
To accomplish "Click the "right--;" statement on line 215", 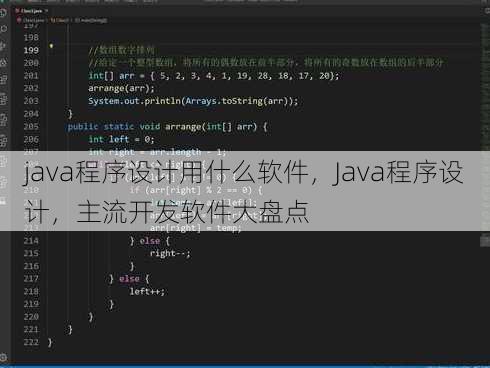I will [x=170, y=253].
